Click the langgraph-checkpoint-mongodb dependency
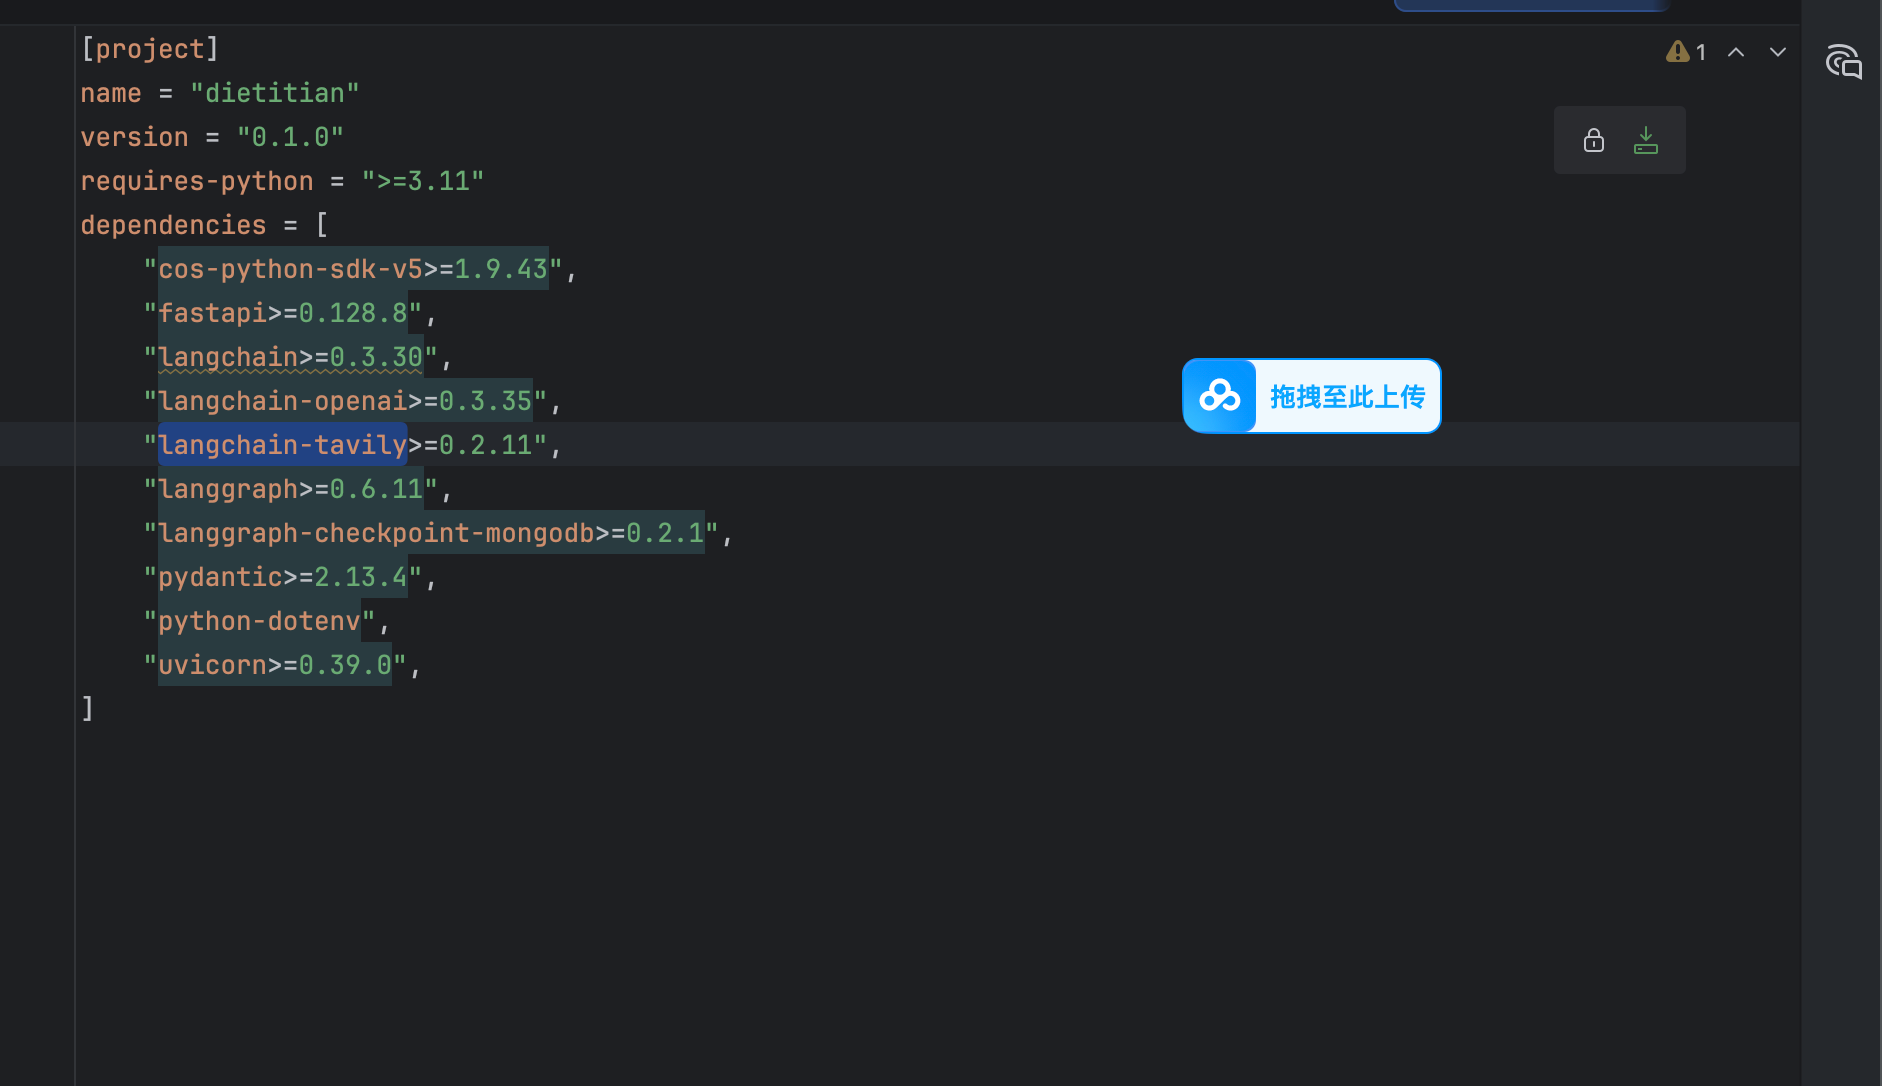The height and width of the screenshot is (1086, 1882). pyautogui.click(x=431, y=533)
